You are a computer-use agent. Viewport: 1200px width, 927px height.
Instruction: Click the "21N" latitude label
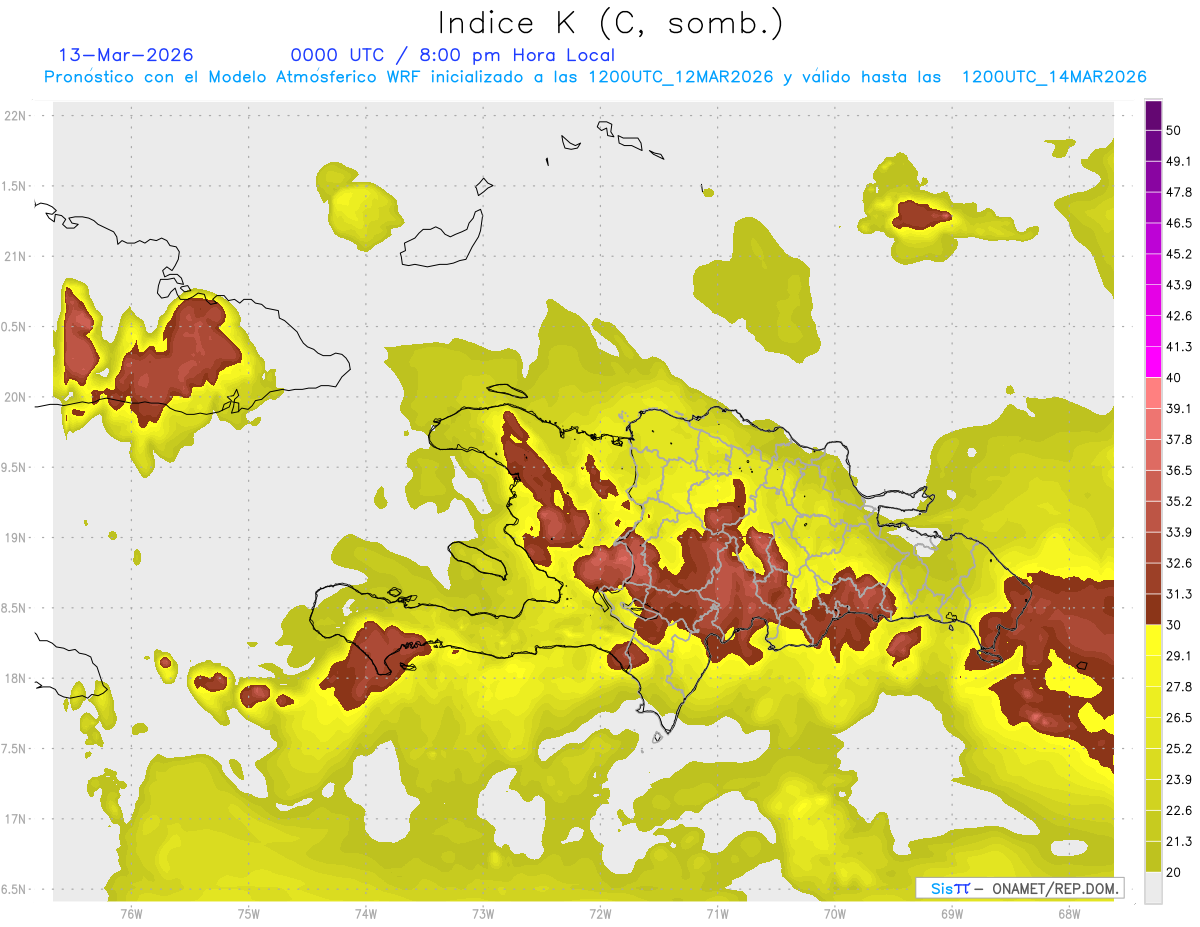pyautogui.click(x=16, y=256)
